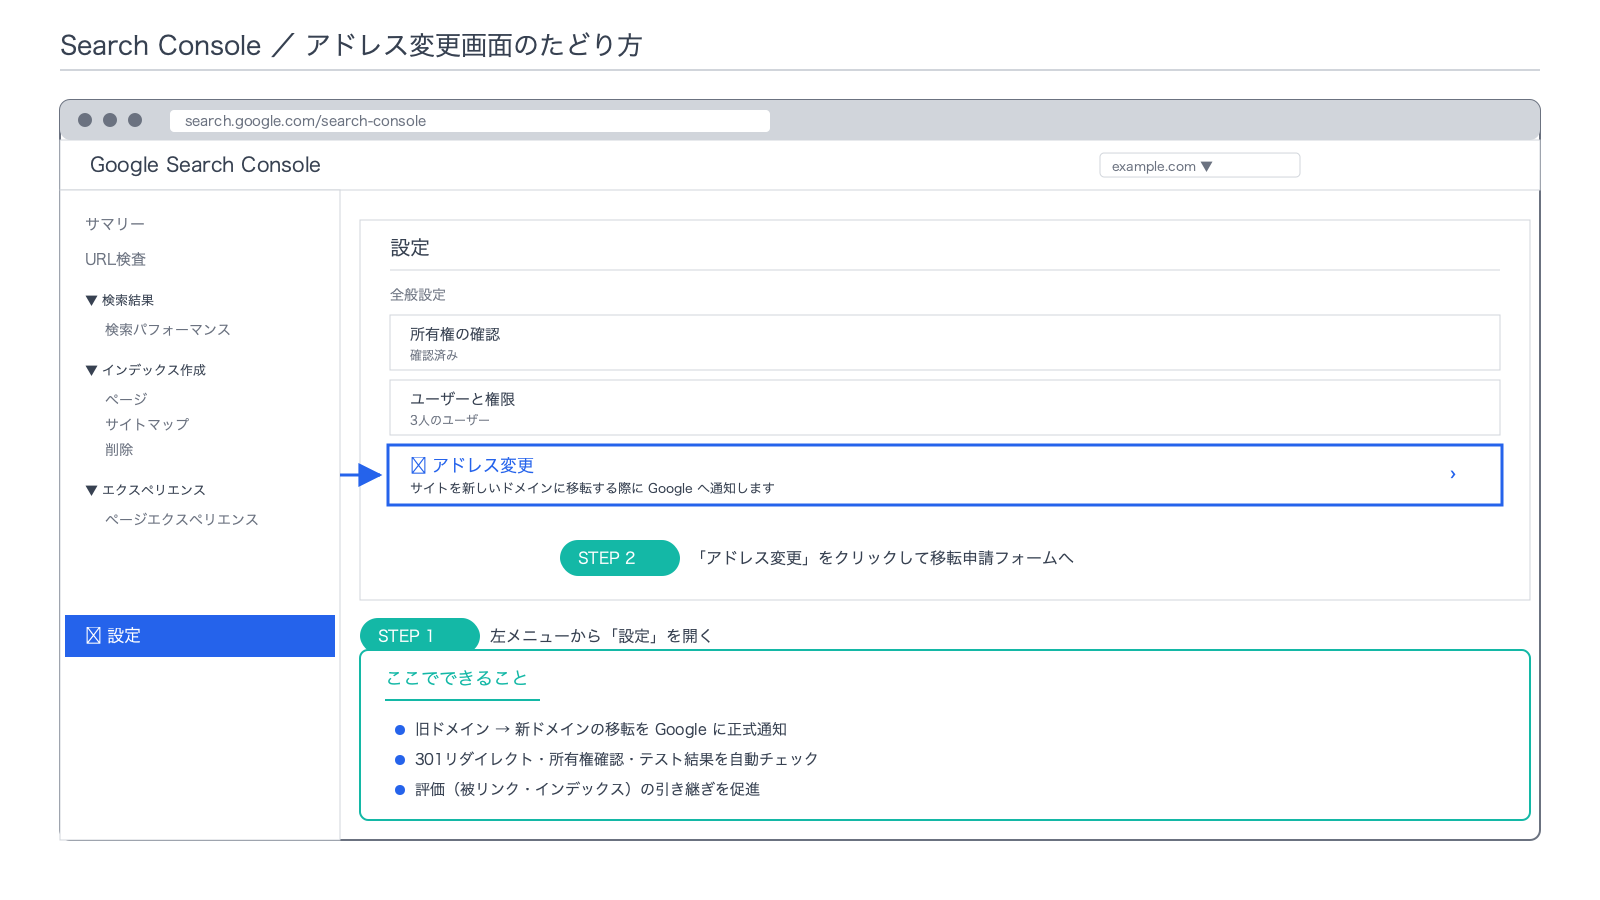Open the 所有権の確認 row
1600x900 pixels.
coord(944,343)
